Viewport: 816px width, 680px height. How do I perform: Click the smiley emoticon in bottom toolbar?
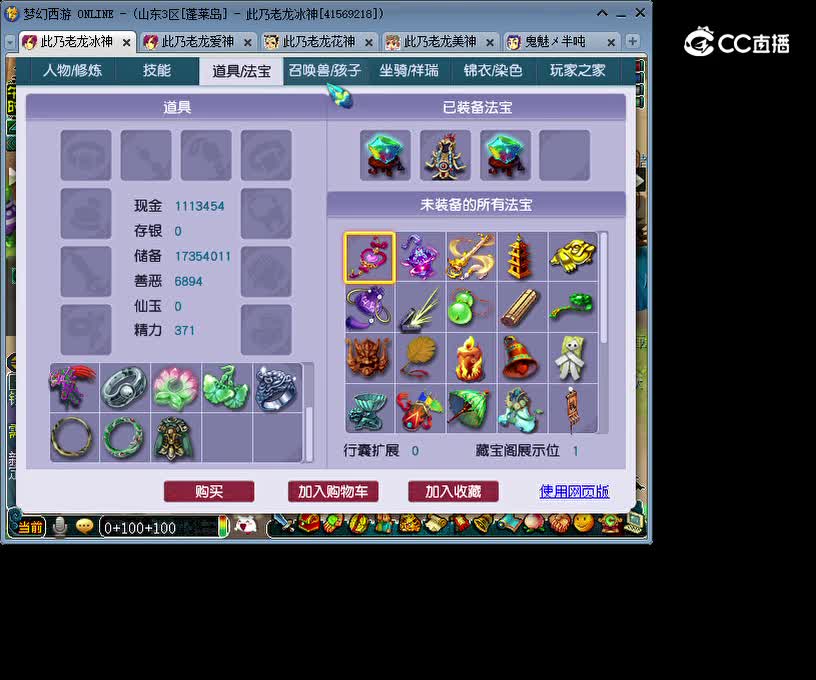(584, 523)
